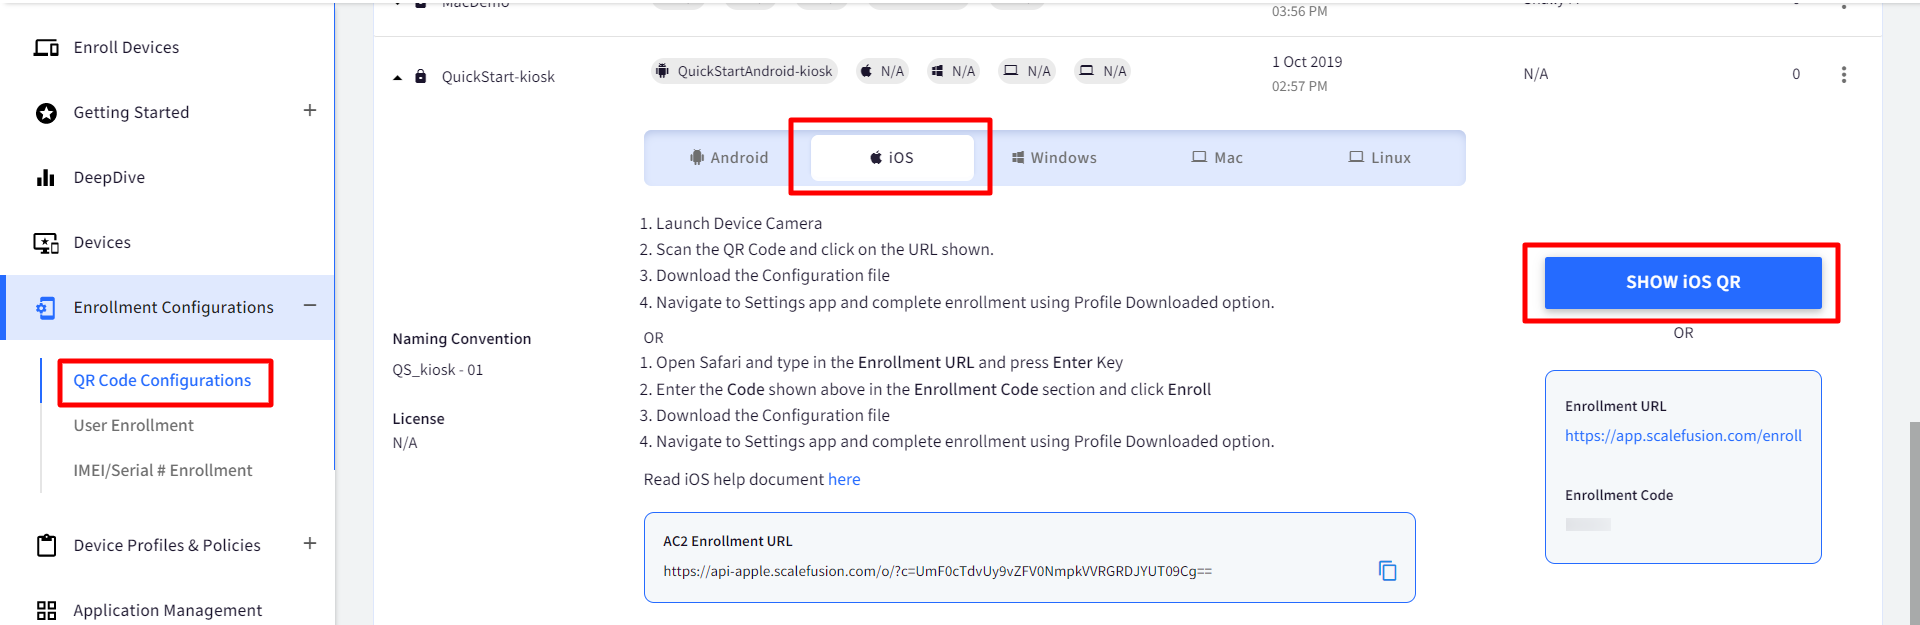Go to DeepDive section
1920x625 pixels.
pos(109,178)
